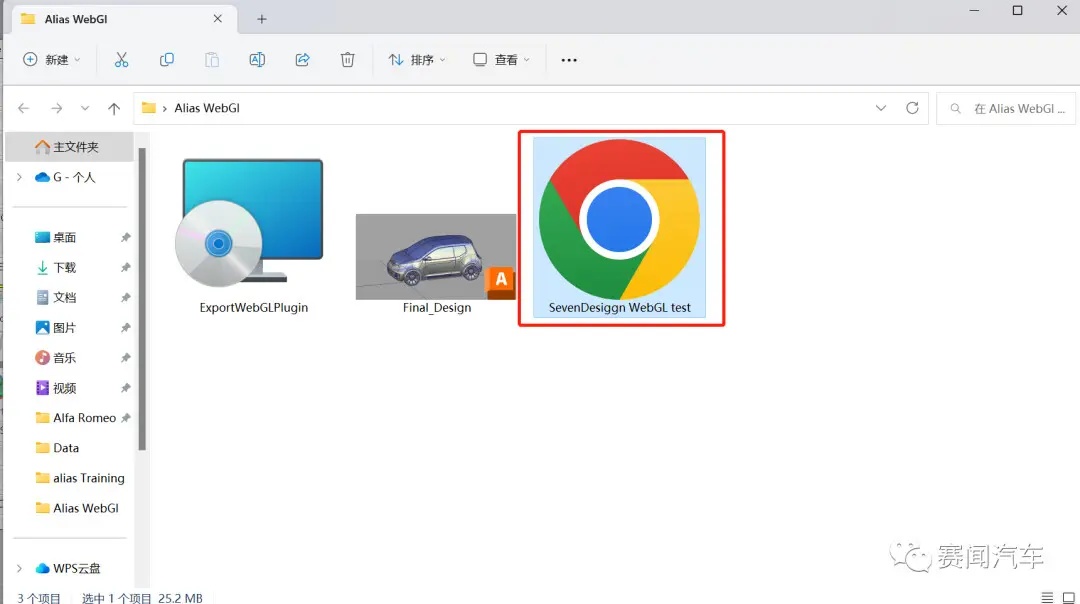Refresh the Alias WebGl folder
This screenshot has width=1080, height=604.
click(913, 108)
